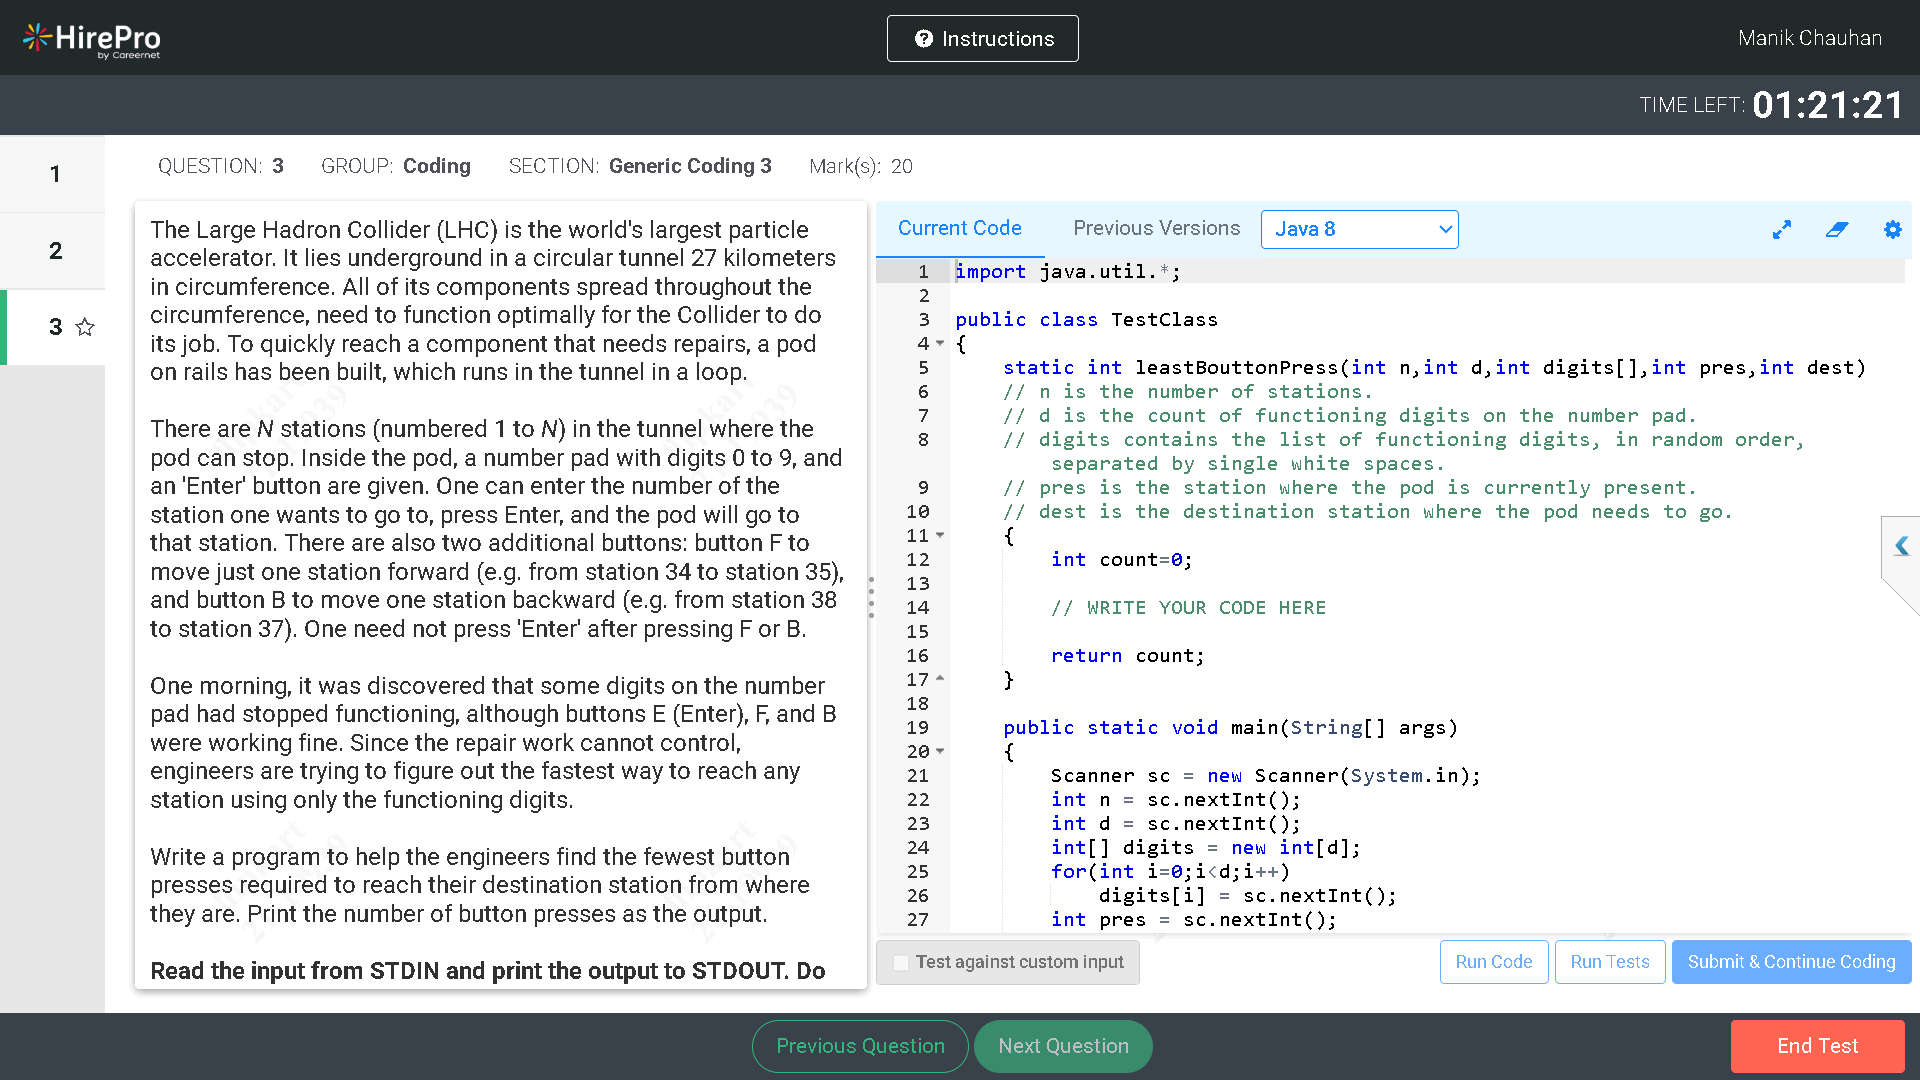Click 'digits[i] = sc.nextInt();' line
The height and width of the screenshot is (1080, 1920).
(x=1247, y=896)
